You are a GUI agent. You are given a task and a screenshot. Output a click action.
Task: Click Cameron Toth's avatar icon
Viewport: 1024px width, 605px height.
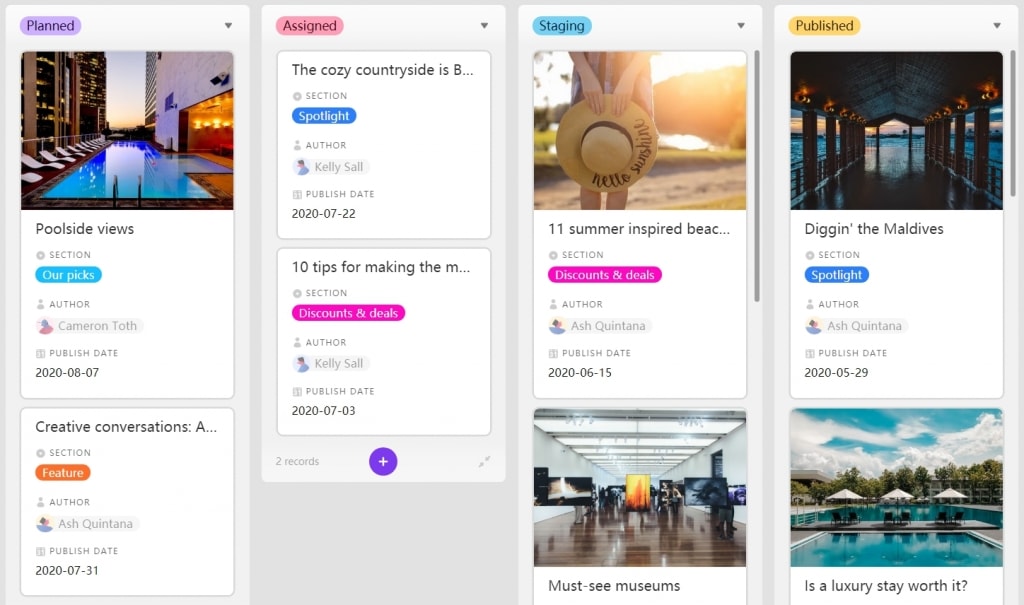point(45,325)
